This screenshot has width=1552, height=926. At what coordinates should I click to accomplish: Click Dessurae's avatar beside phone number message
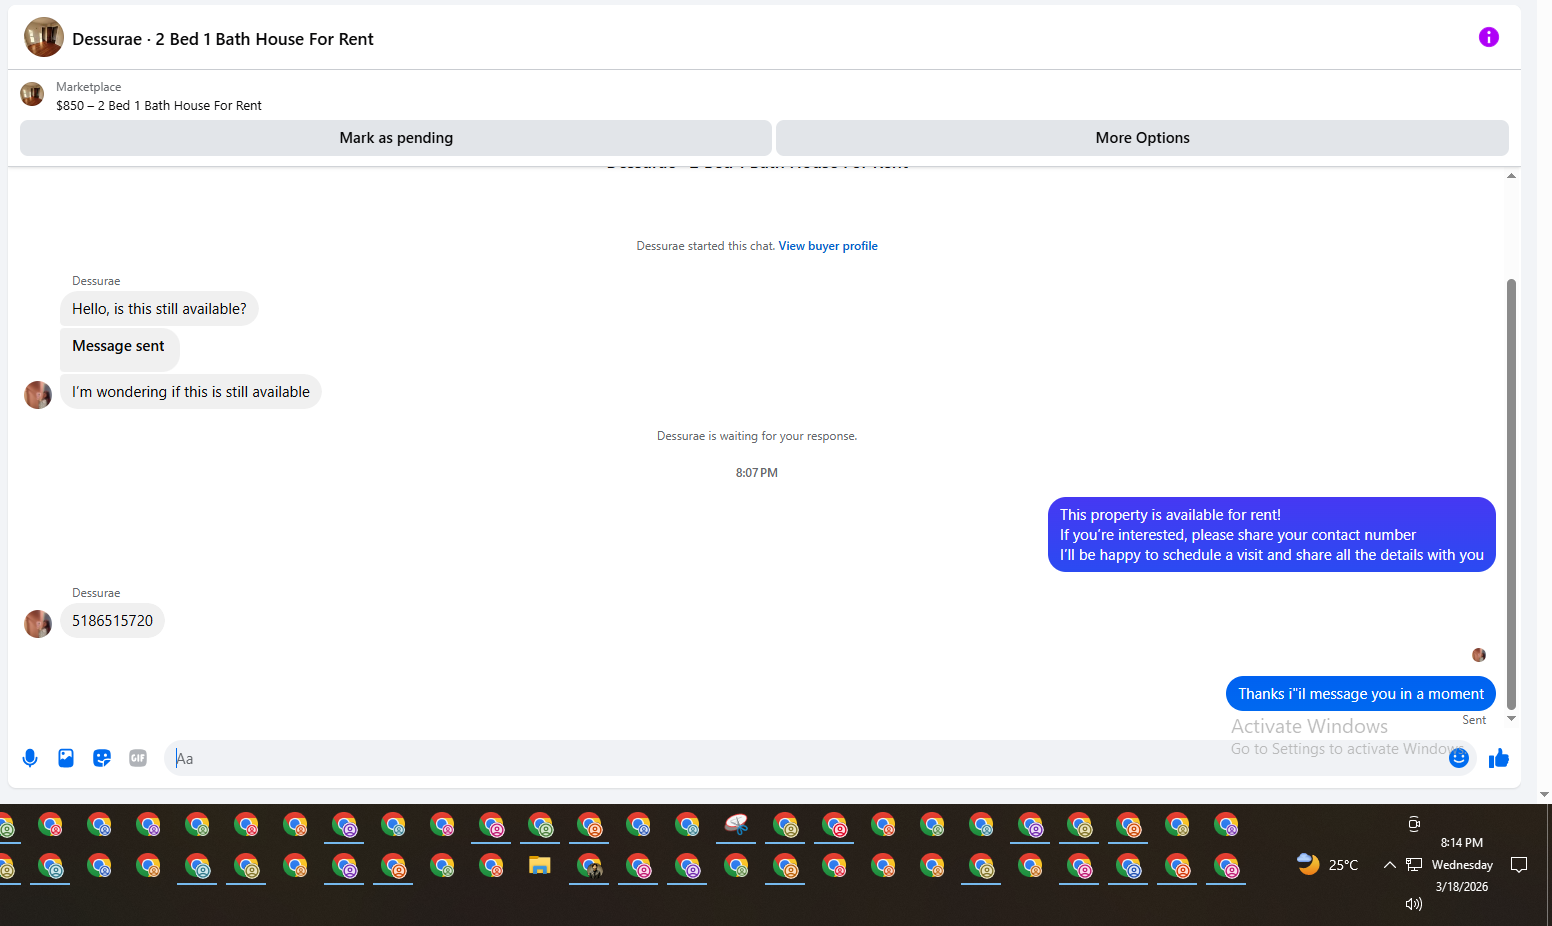38,624
